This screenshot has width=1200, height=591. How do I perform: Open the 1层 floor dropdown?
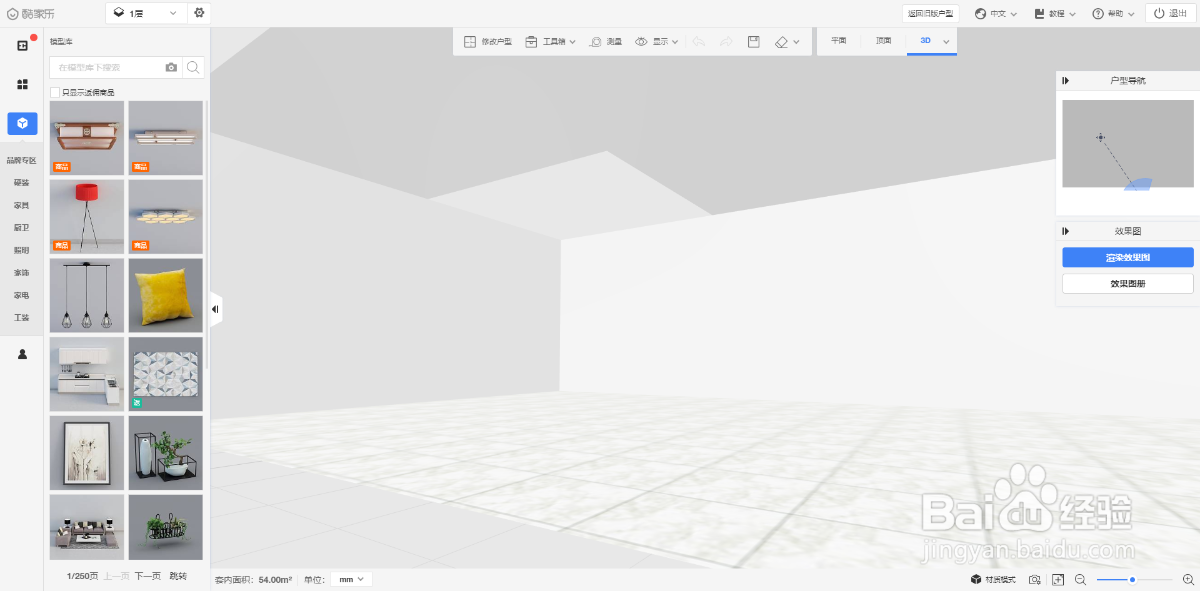click(x=145, y=13)
